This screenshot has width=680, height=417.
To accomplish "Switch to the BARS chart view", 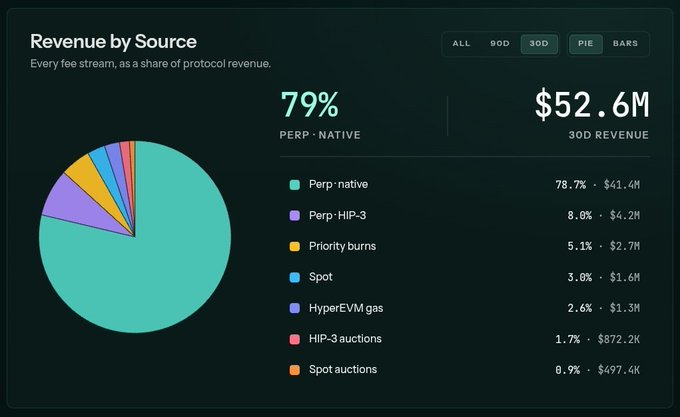I will [x=625, y=44].
